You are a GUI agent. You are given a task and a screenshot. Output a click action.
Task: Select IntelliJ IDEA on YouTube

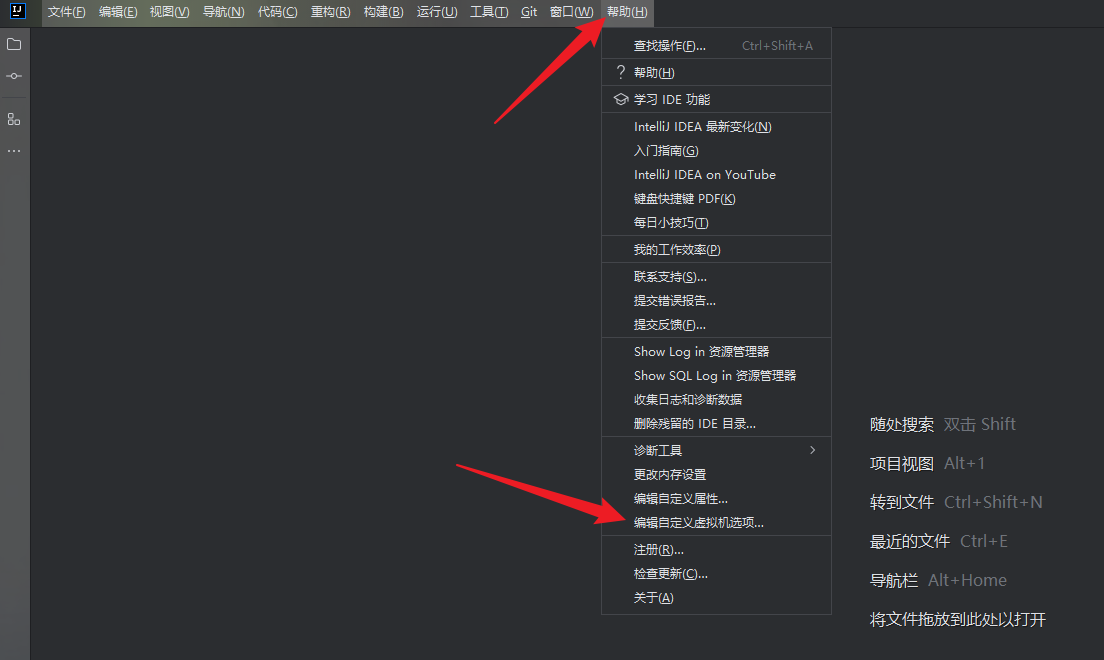point(716,175)
